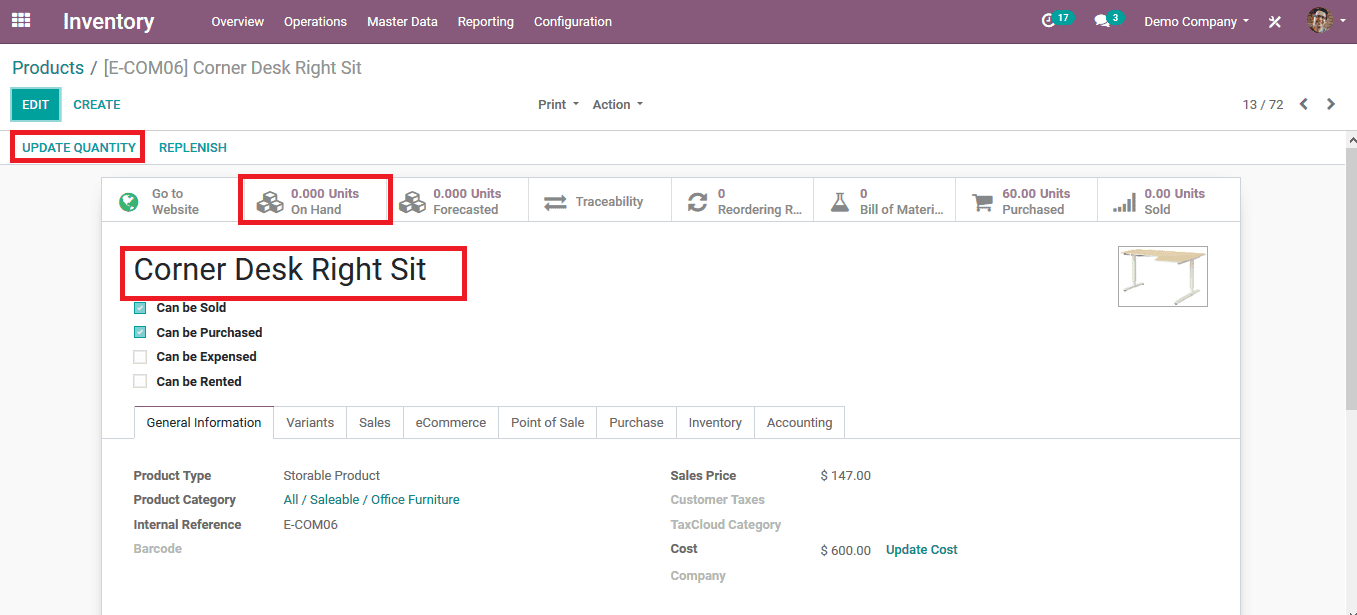Screen dimensions: 1357x615
Task: Click the EDIT button
Action: click(x=36, y=104)
